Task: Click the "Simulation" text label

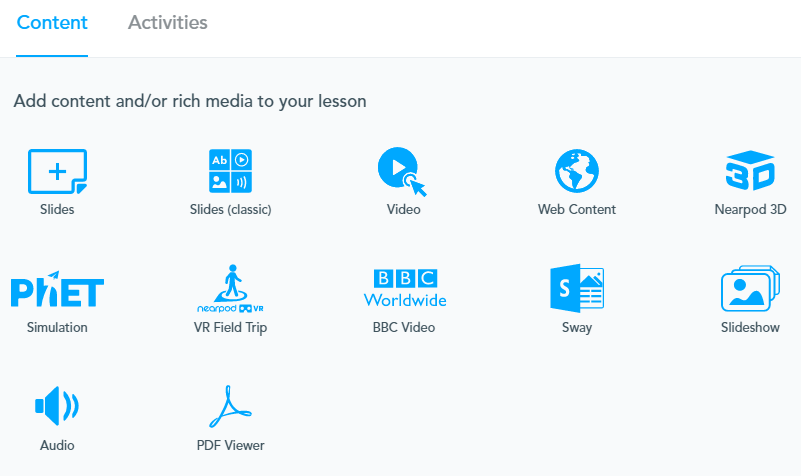Action: pyautogui.click(x=57, y=327)
